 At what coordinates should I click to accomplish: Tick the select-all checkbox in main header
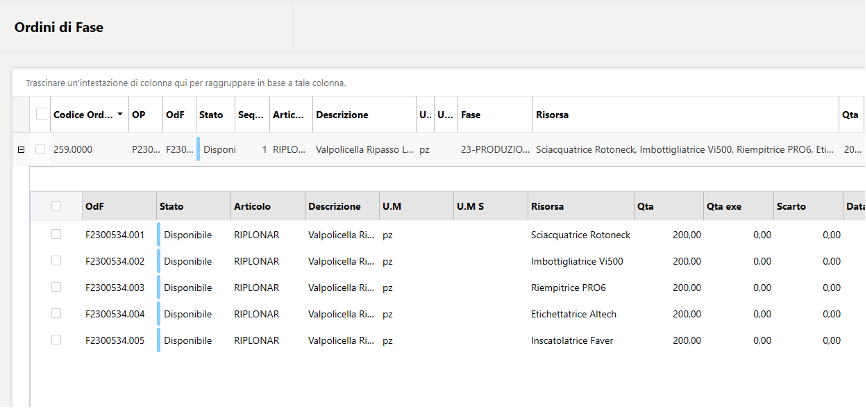pyautogui.click(x=41, y=114)
